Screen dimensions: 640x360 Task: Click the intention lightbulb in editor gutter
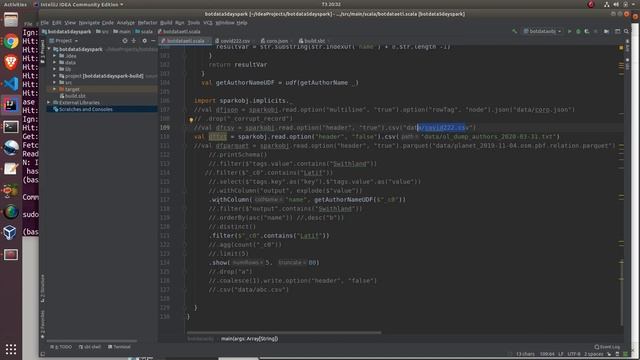click(191, 120)
